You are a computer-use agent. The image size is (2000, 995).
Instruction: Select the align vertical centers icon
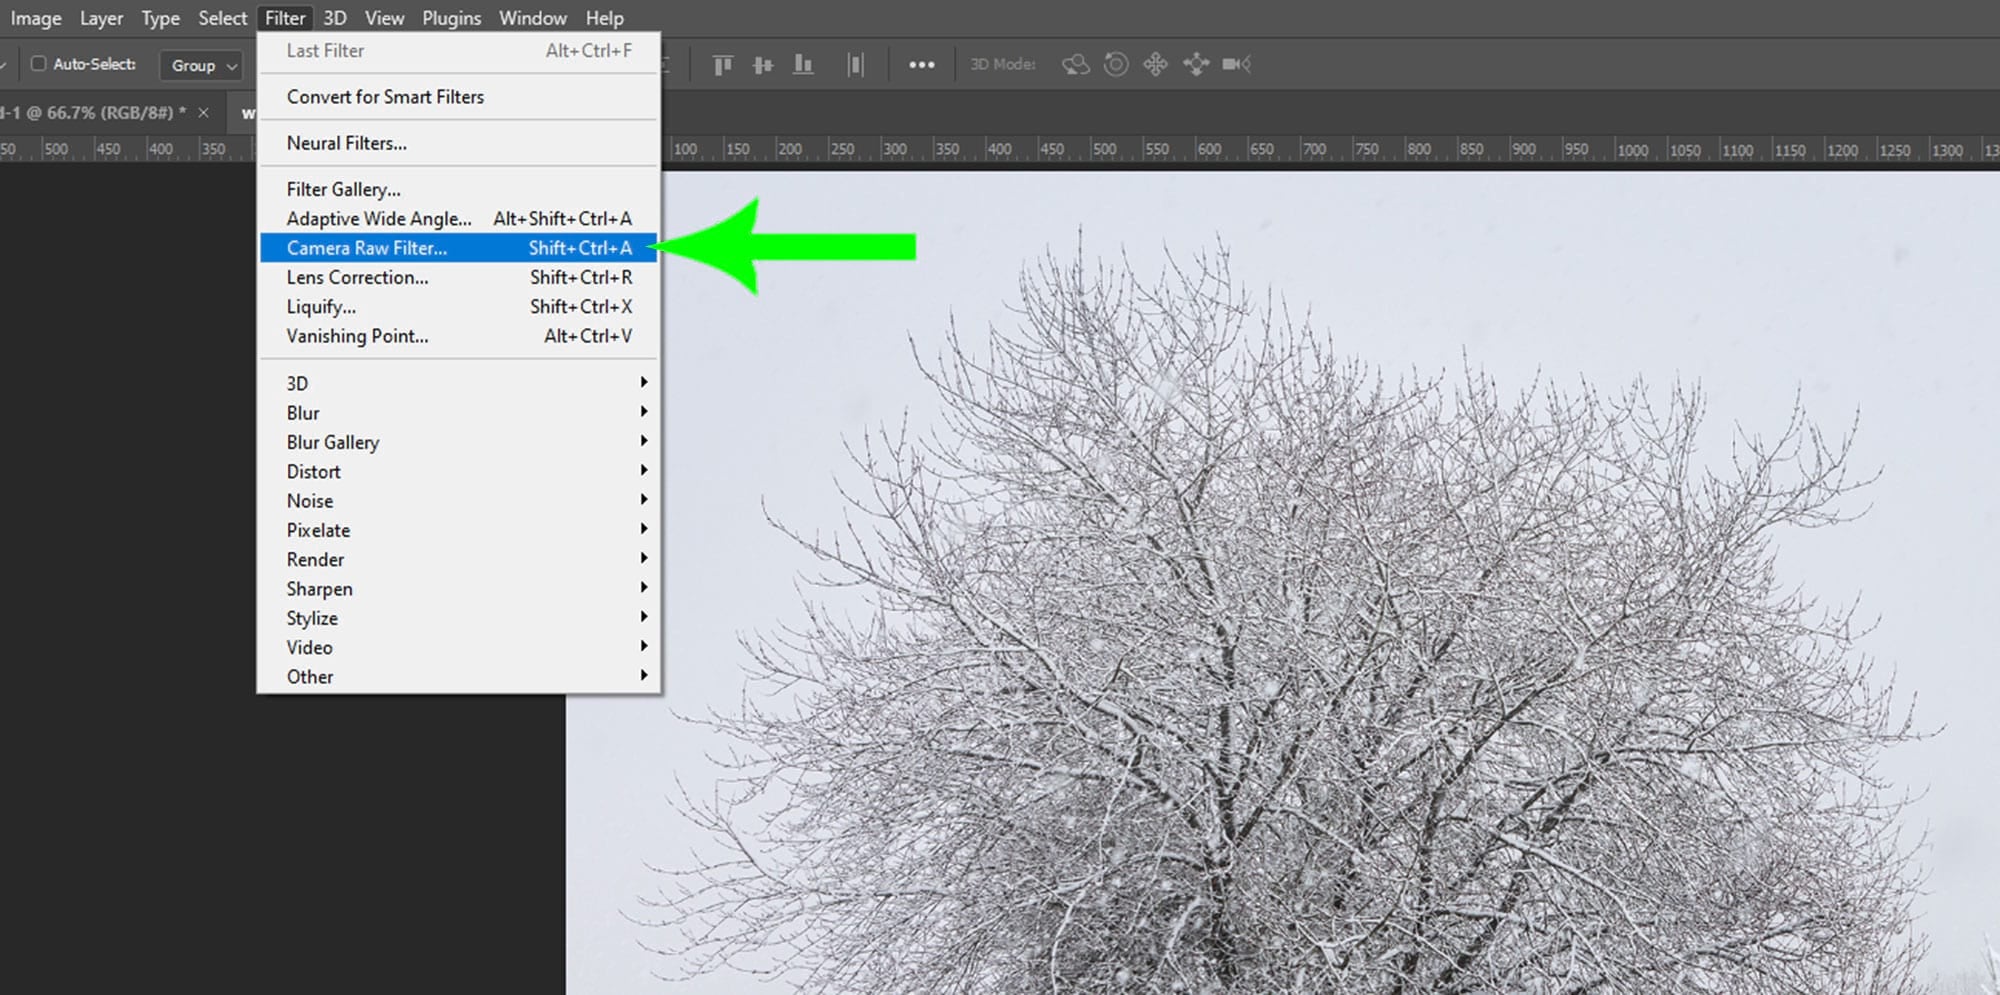click(x=764, y=64)
